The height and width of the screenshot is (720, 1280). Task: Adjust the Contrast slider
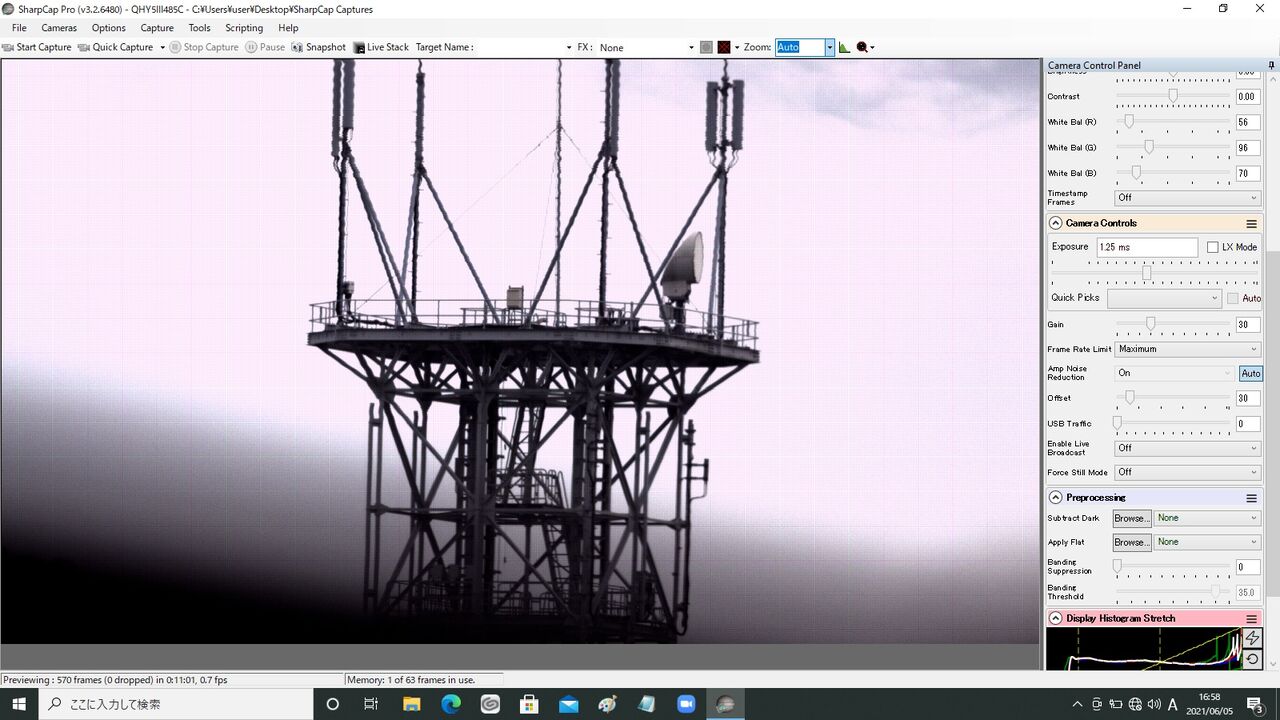1173,97
